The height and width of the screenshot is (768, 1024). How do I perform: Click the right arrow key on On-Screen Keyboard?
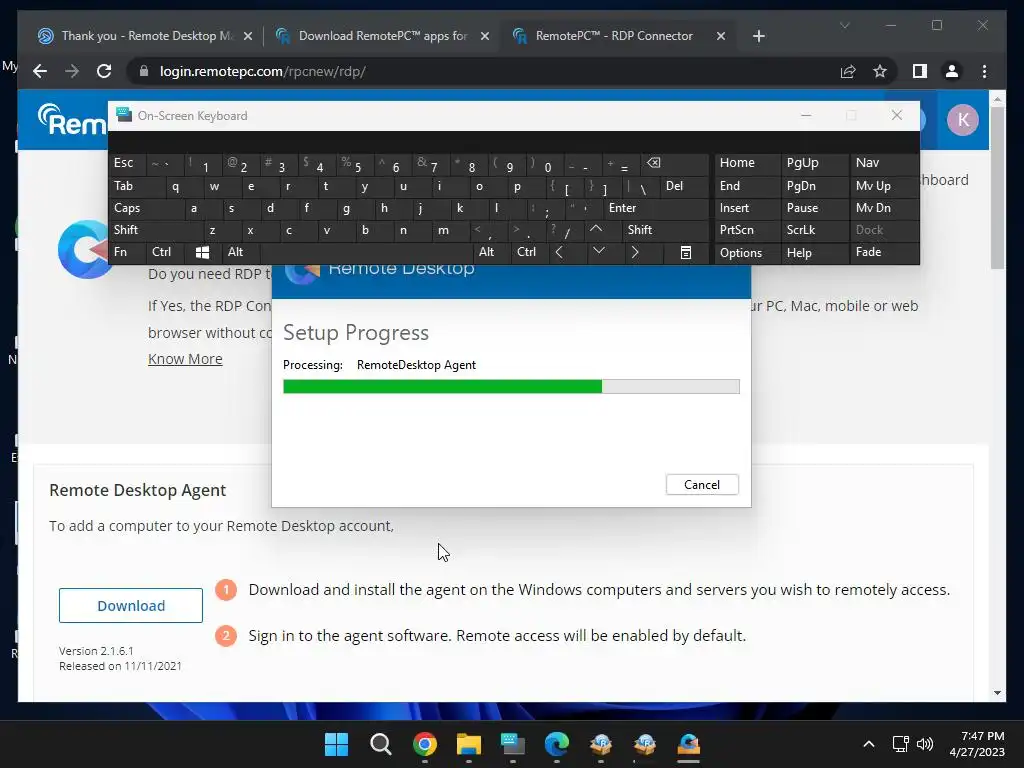click(635, 252)
